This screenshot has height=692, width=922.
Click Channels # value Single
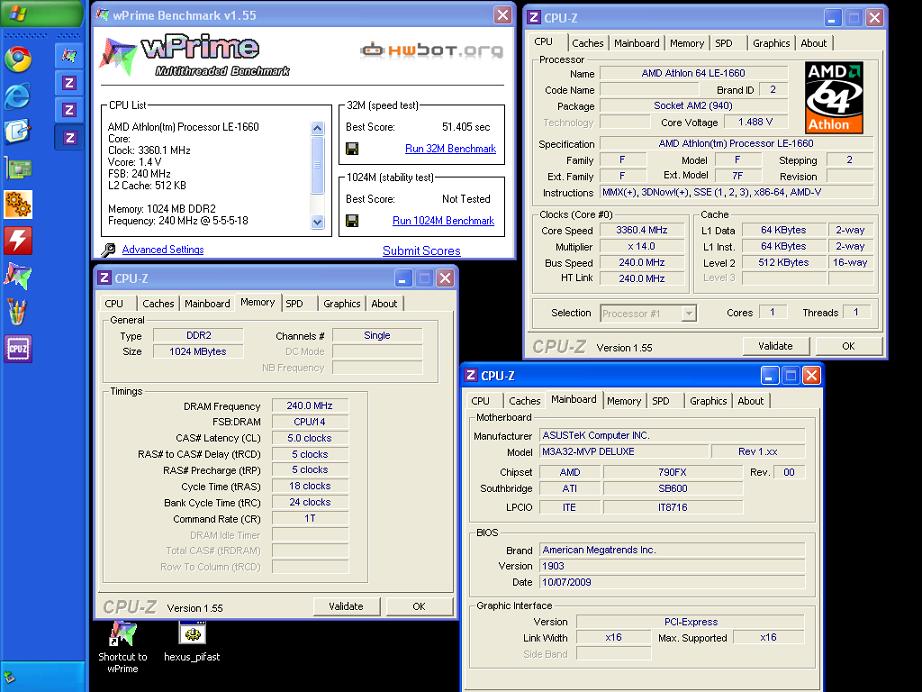tap(377, 335)
